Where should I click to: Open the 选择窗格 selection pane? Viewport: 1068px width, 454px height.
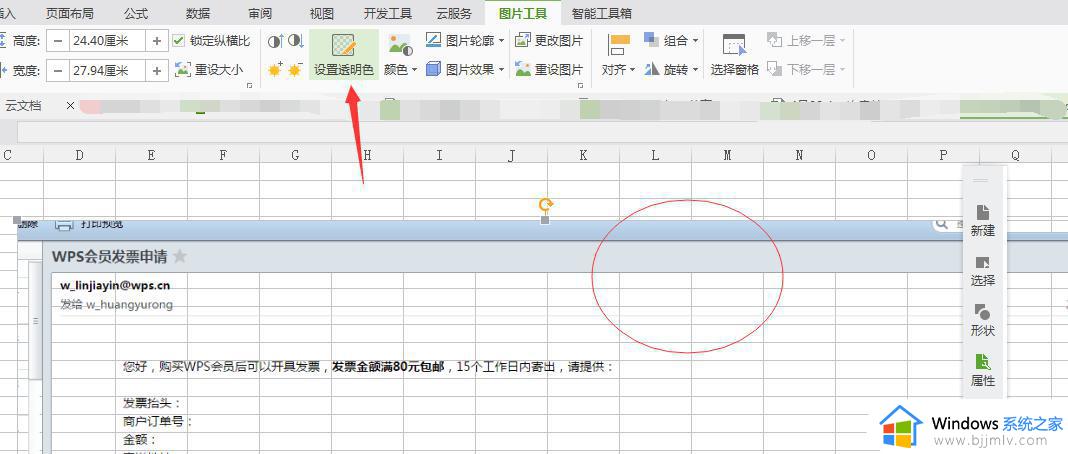(x=734, y=54)
